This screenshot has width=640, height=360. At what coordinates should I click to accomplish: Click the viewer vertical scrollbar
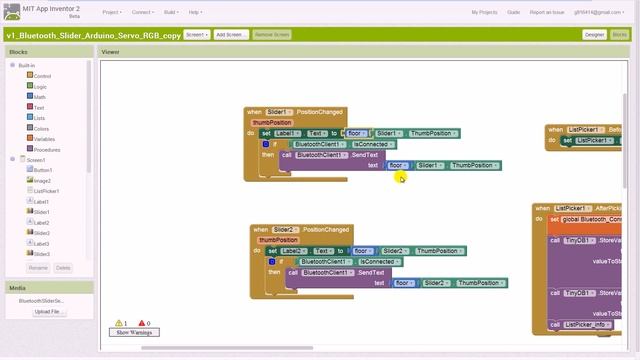625,141
